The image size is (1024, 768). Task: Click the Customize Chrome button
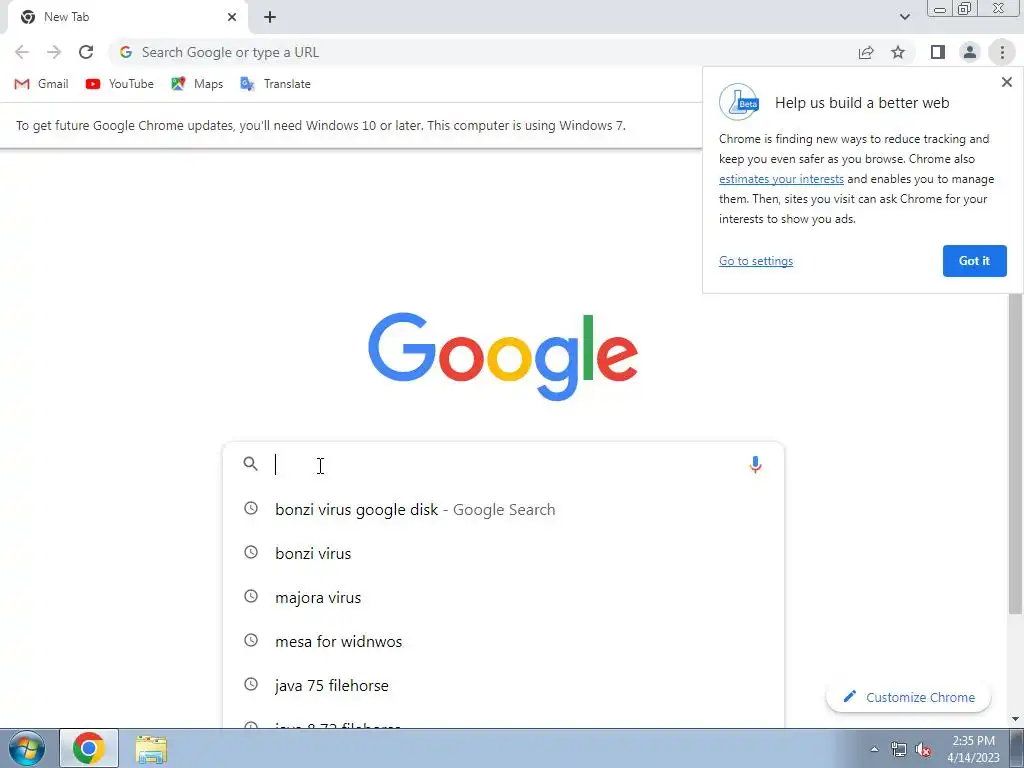point(908,697)
